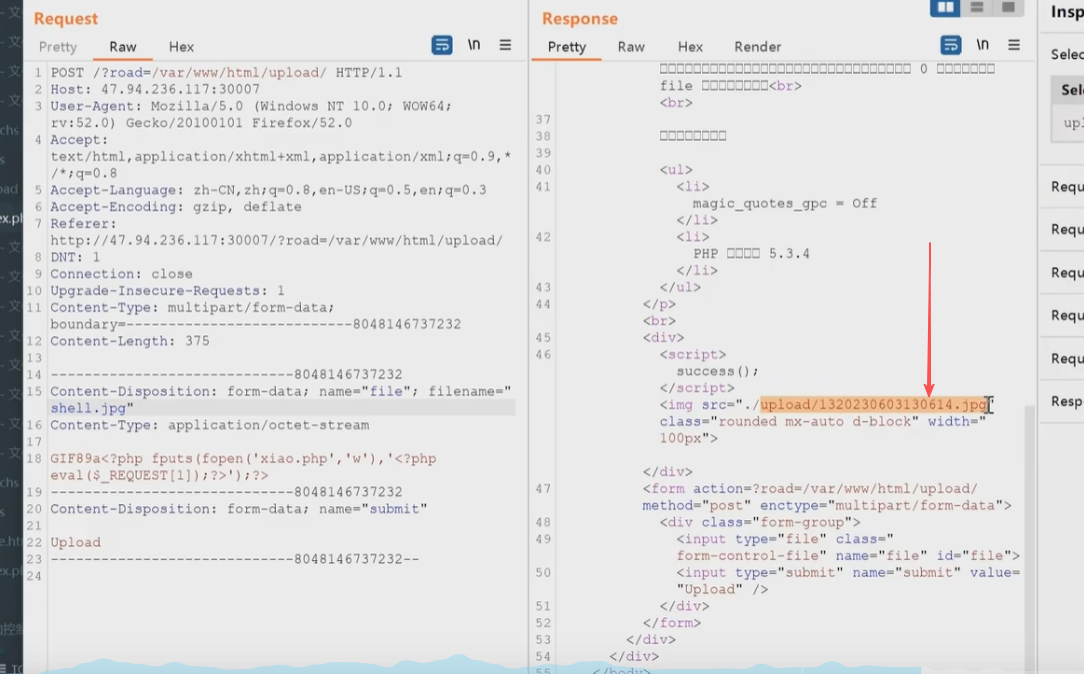
Task: Click the form action road=/var/www/html/upload/ line
Action: click(810, 489)
